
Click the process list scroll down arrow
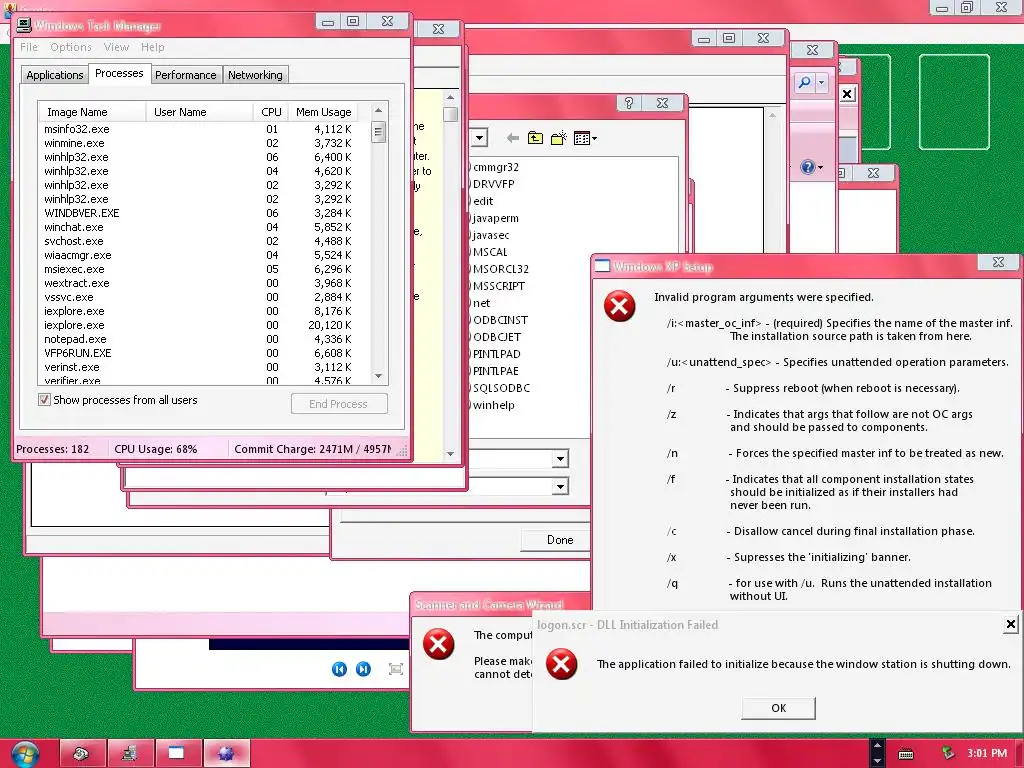click(x=378, y=376)
